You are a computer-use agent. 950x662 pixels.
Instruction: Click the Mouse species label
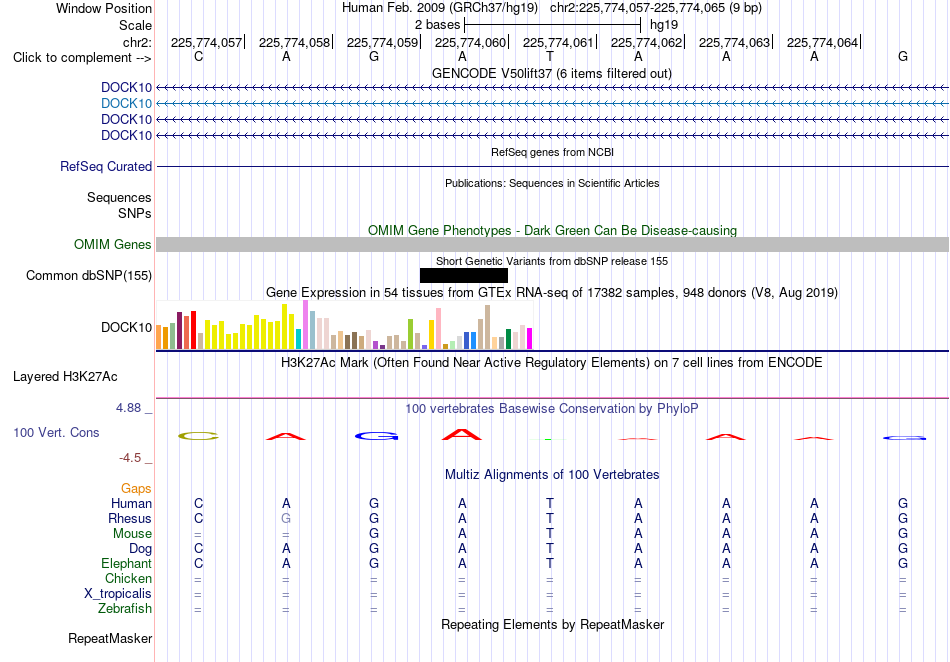[x=132, y=534]
